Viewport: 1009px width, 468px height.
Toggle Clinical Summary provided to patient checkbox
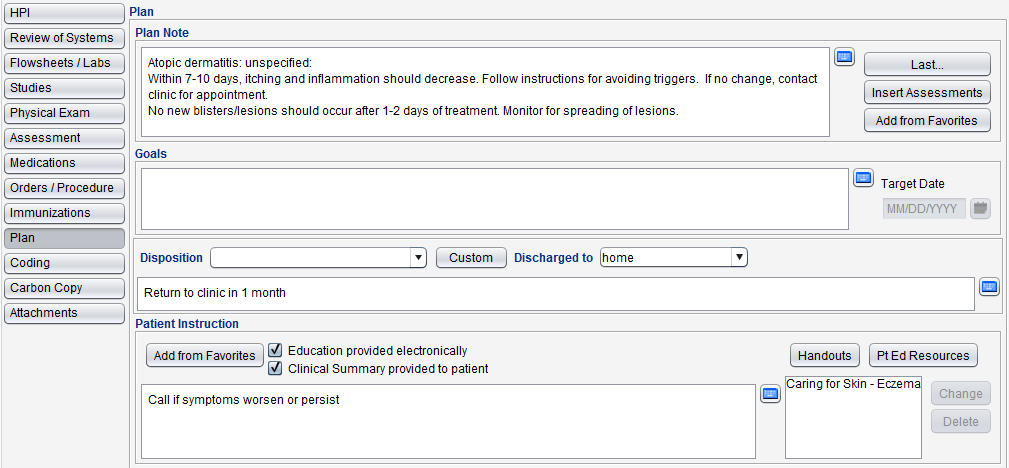pyautogui.click(x=275, y=368)
